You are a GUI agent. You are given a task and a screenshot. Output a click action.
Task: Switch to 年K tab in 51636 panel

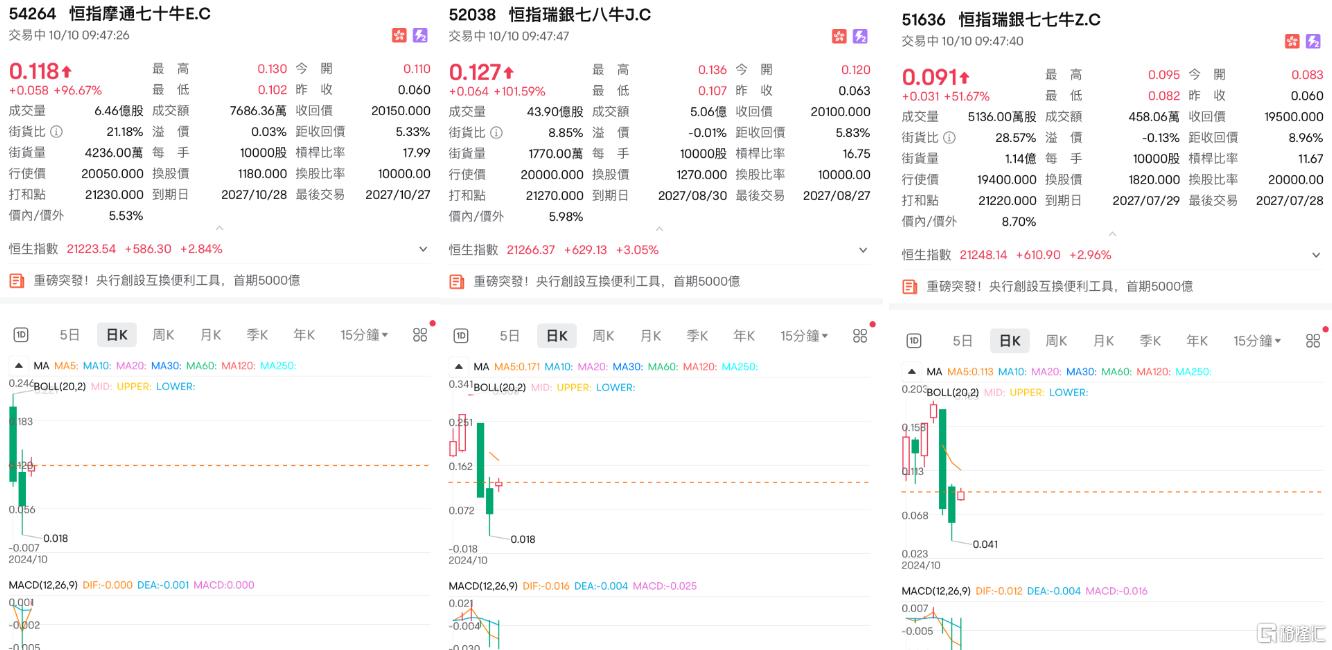[1197, 340]
